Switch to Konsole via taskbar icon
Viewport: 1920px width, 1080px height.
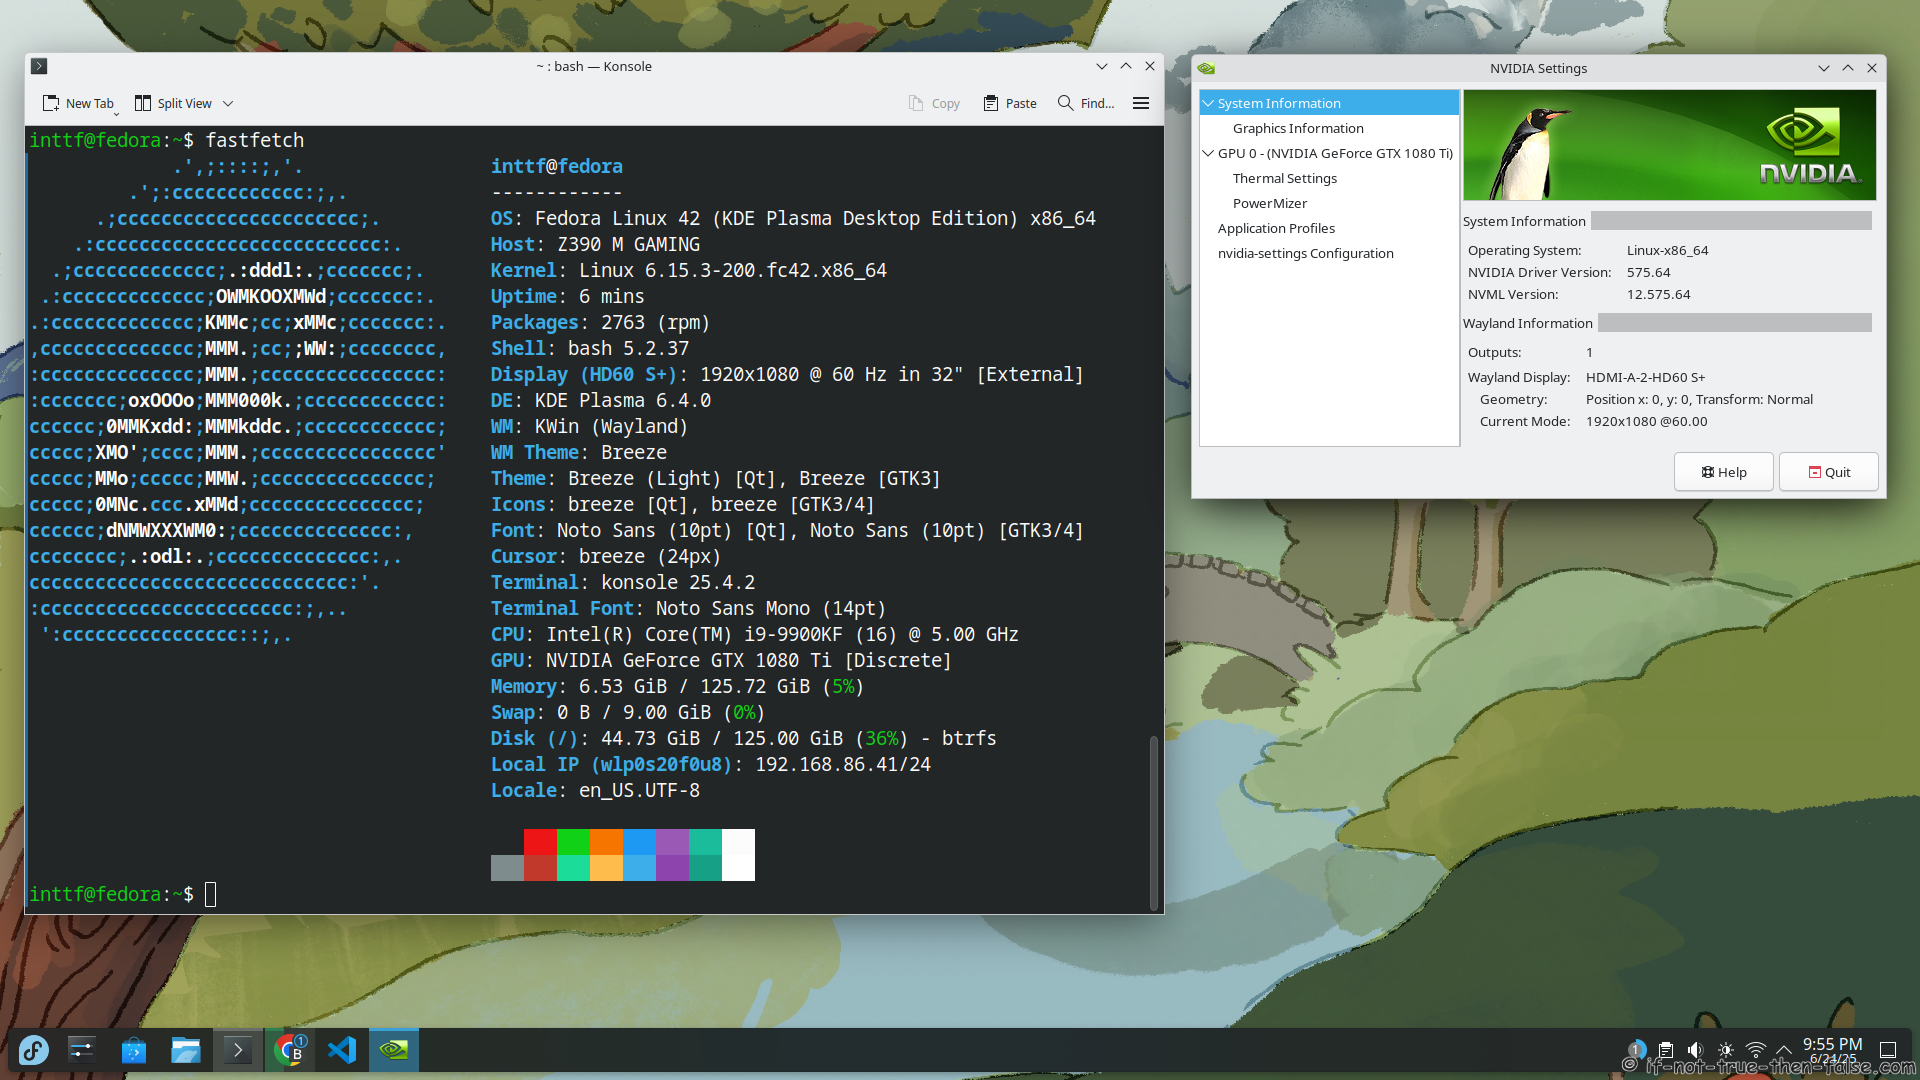(237, 1050)
